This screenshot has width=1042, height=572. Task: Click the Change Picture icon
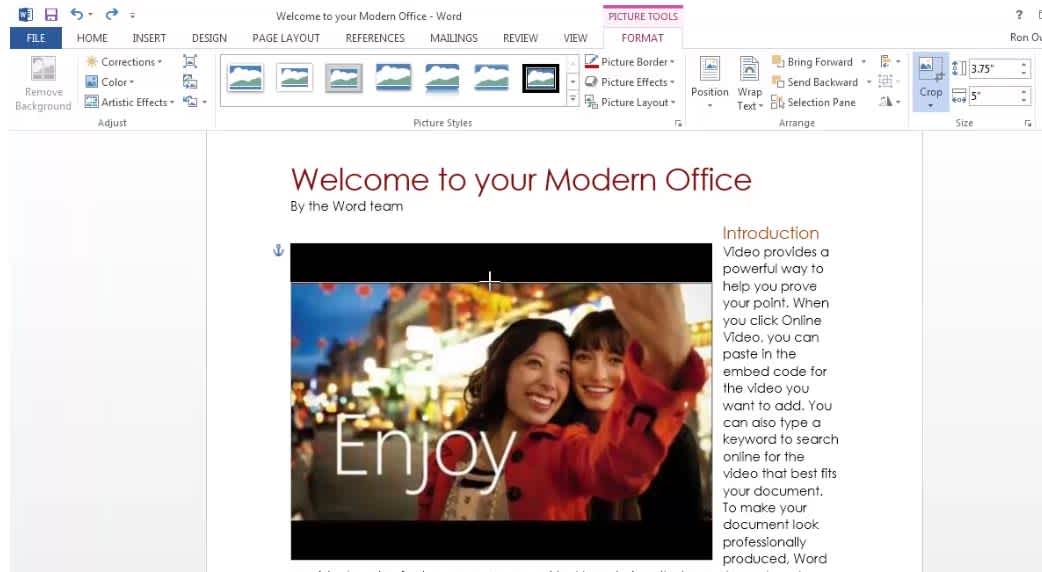pyautogui.click(x=190, y=82)
